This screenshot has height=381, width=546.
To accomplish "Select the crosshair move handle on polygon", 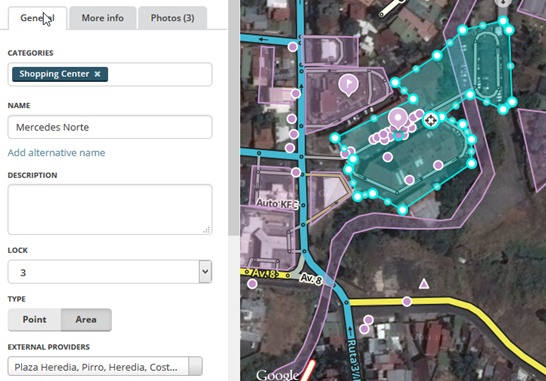I will click(x=431, y=120).
